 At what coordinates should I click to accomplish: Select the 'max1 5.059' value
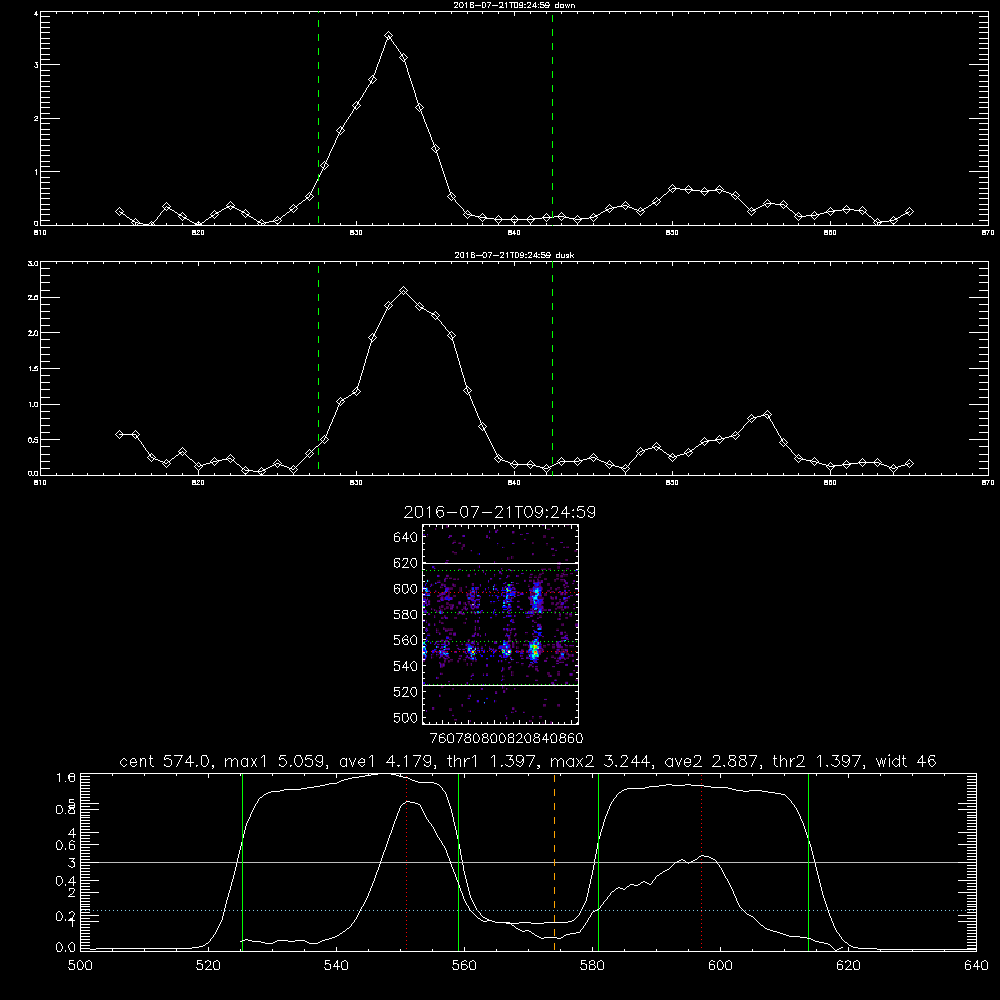click(274, 761)
